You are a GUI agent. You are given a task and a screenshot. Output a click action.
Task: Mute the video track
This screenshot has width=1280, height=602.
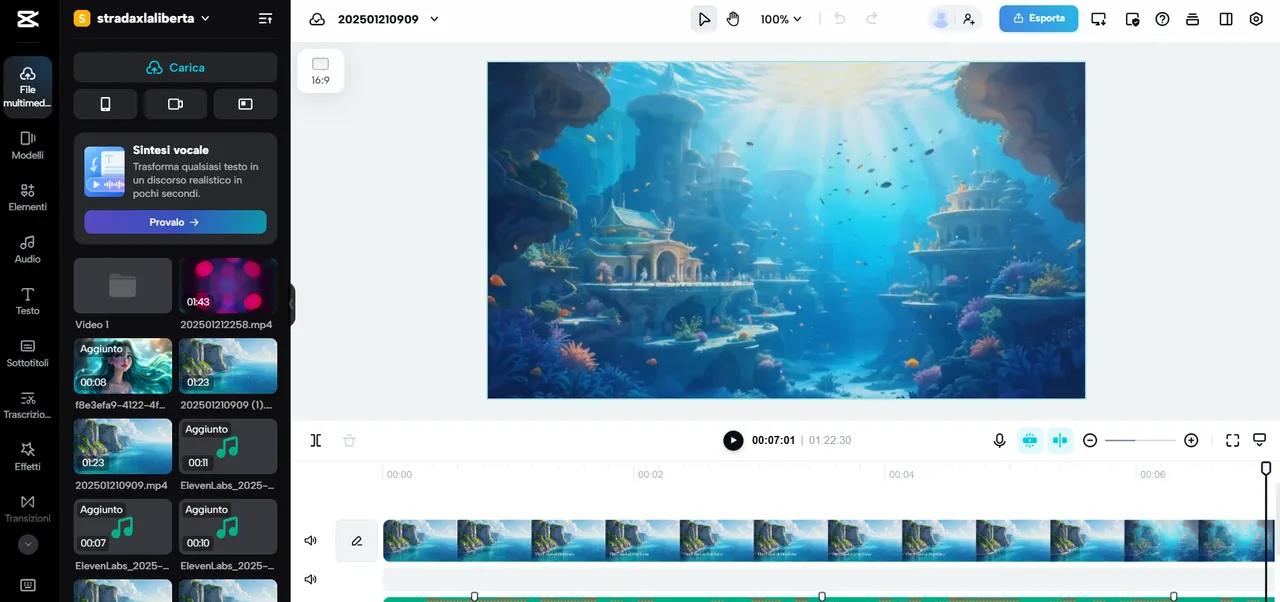pos(311,541)
